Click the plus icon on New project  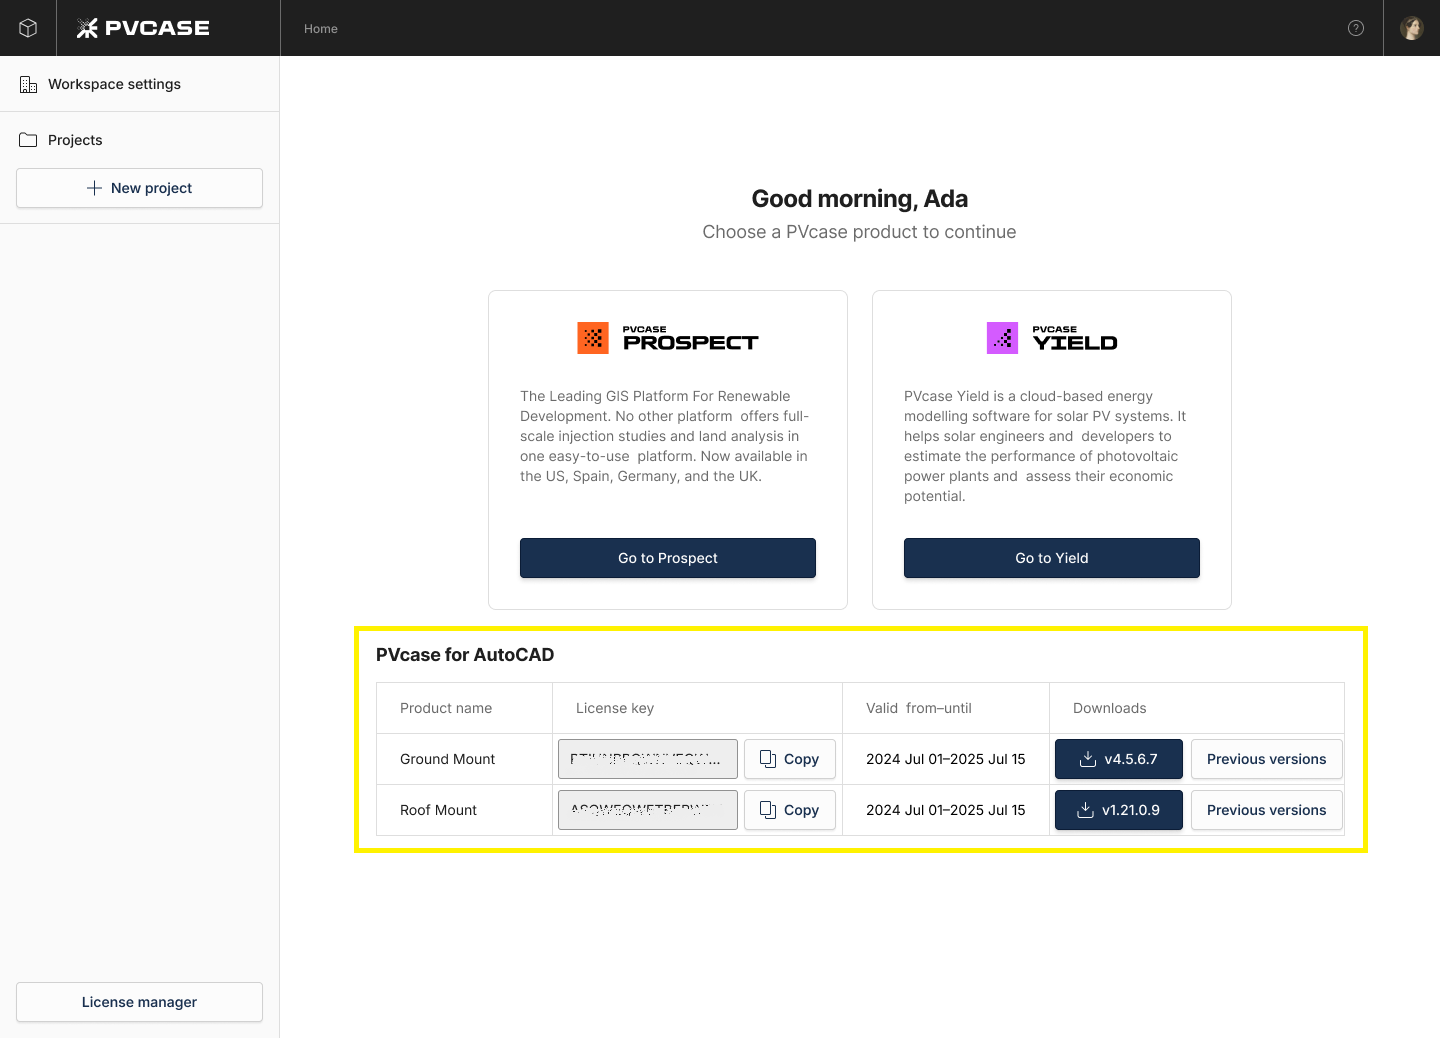point(94,188)
